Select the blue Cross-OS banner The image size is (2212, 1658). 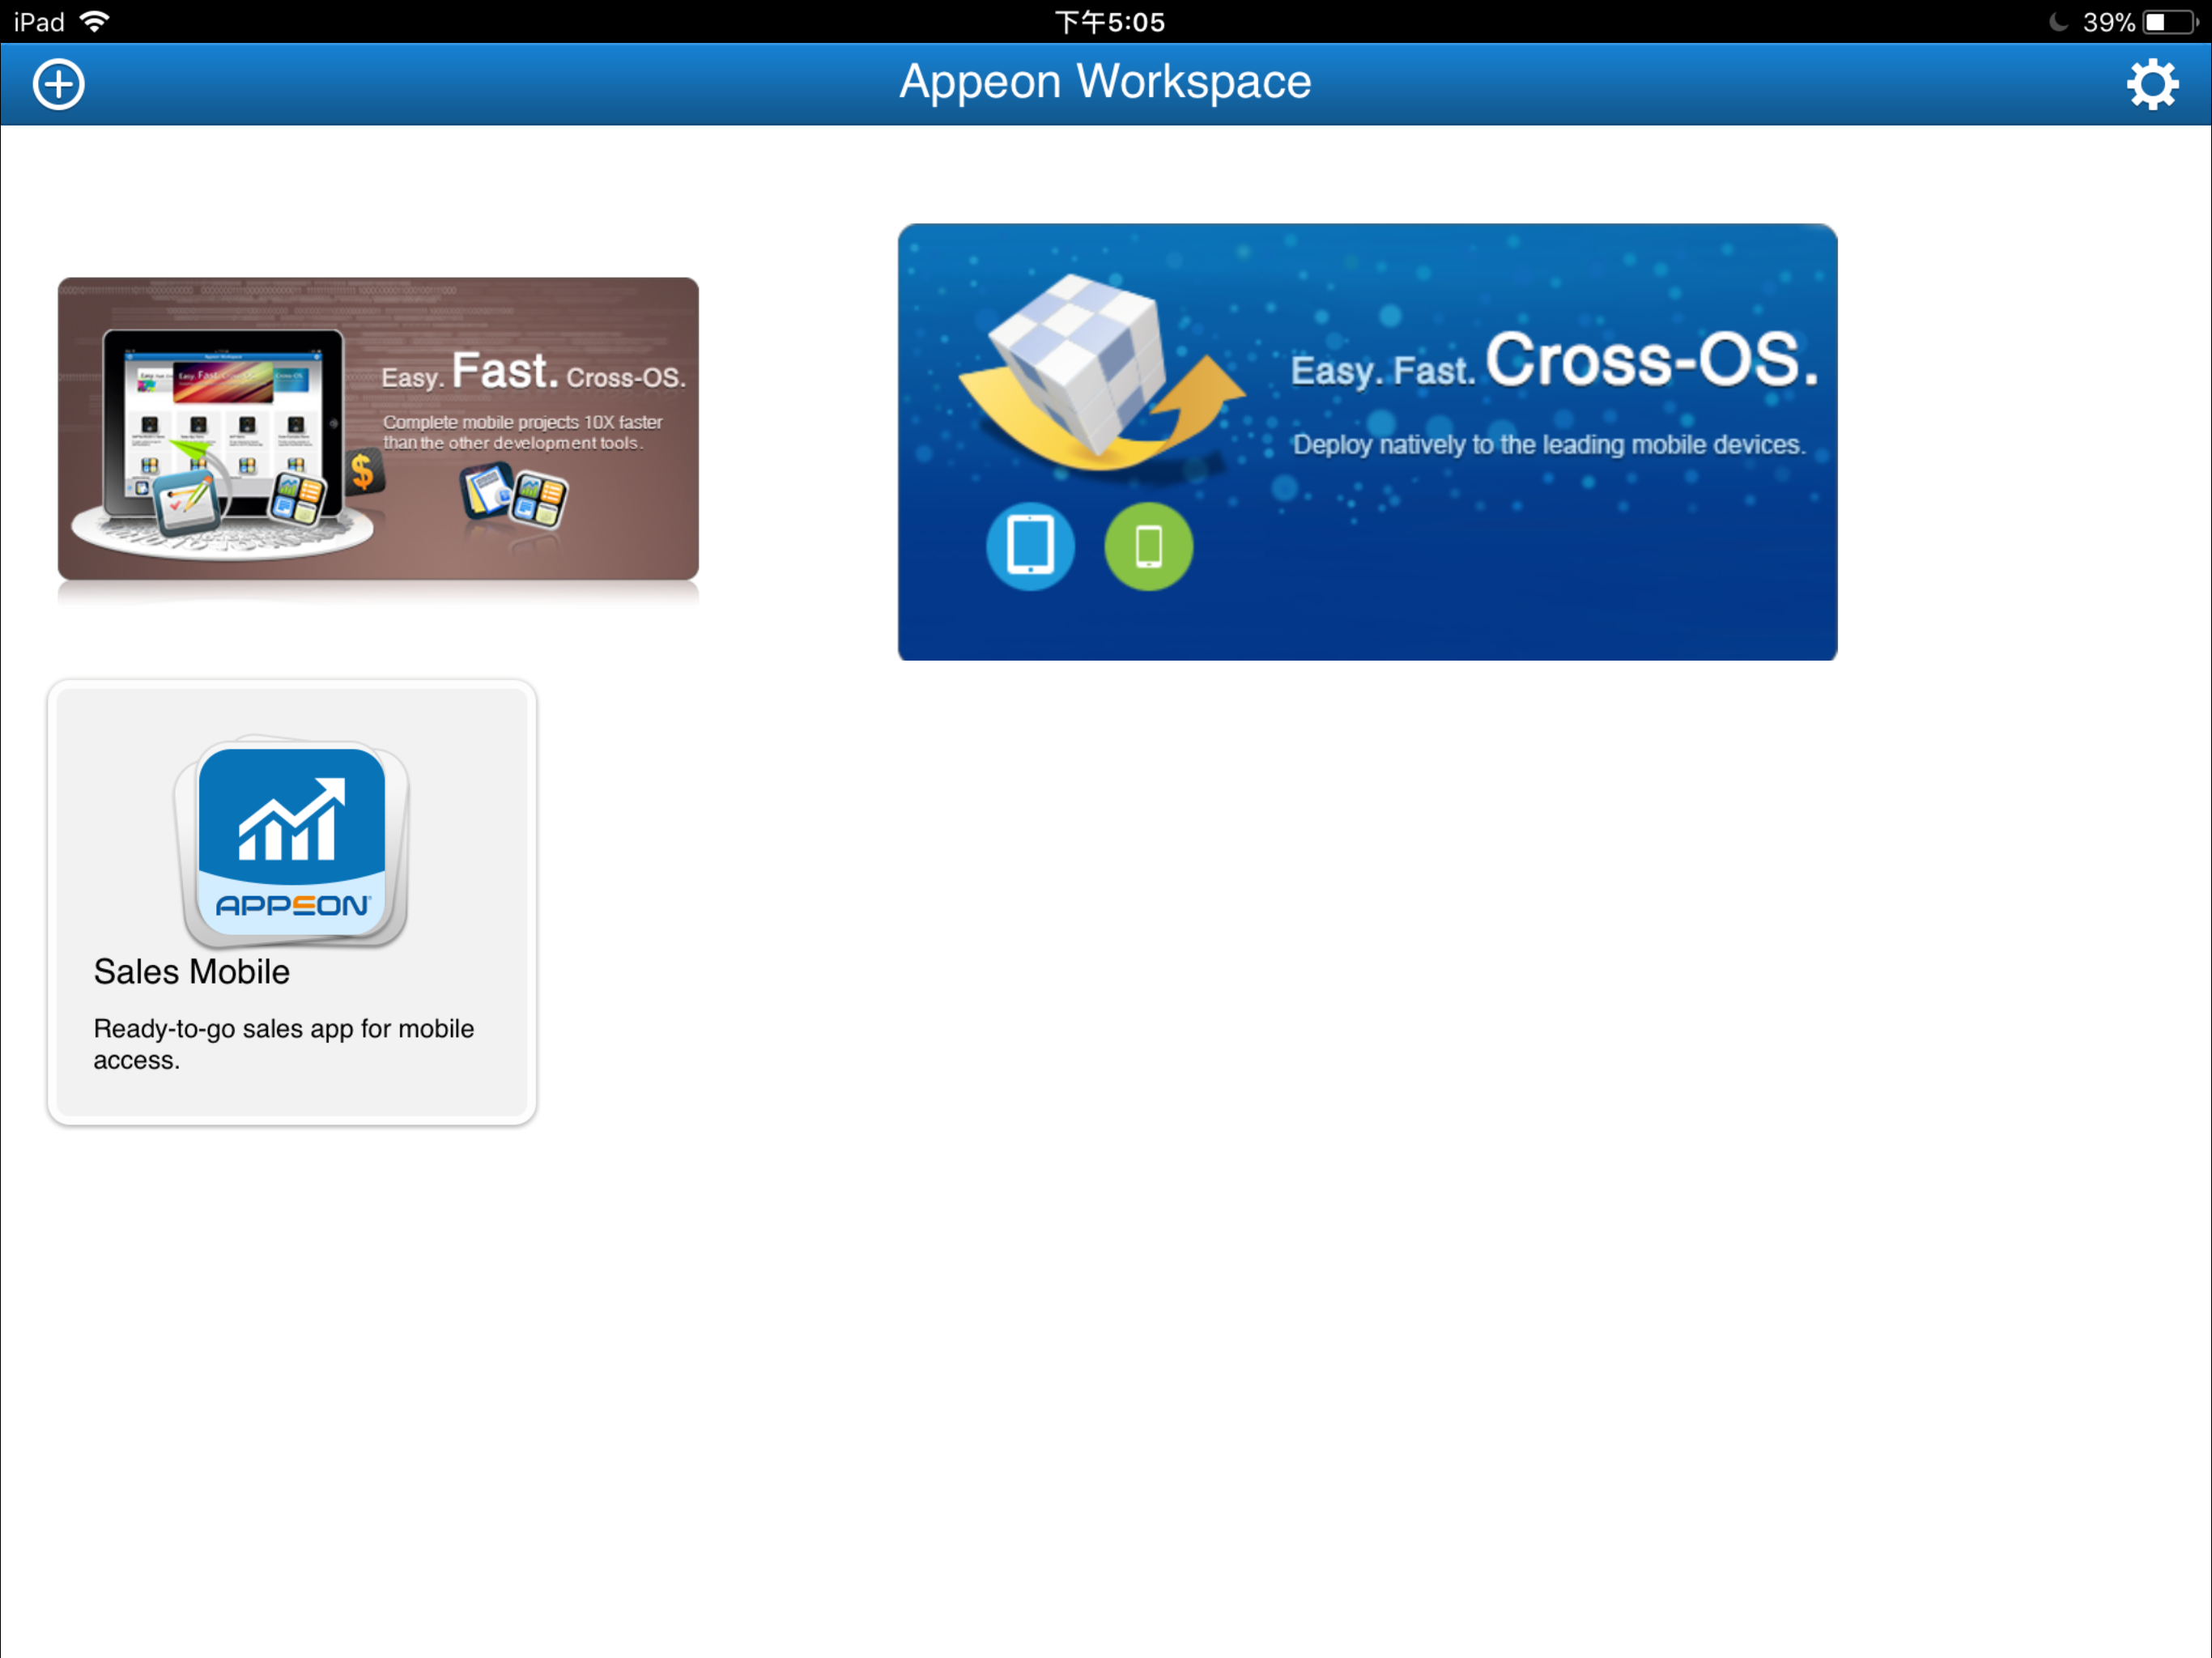click(x=1367, y=442)
